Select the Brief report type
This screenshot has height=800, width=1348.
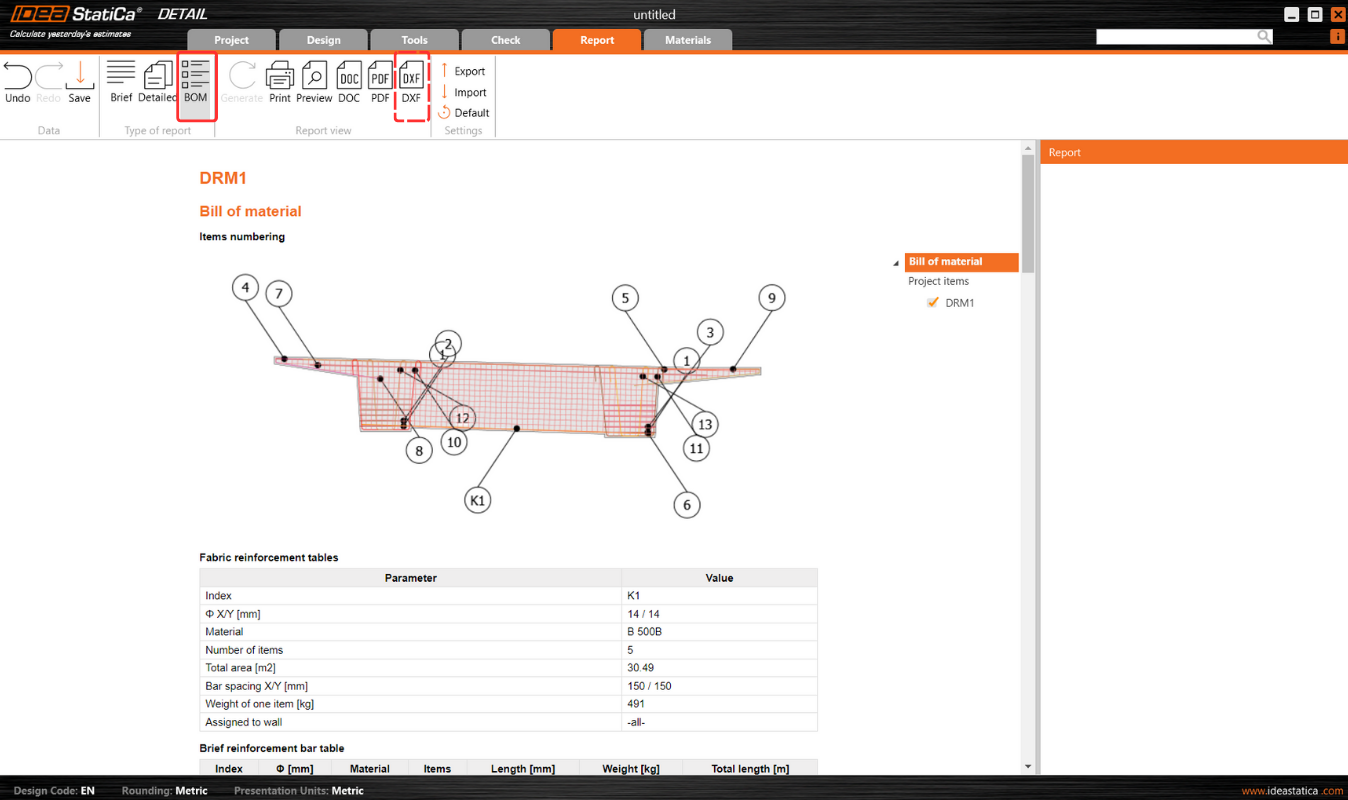(x=121, y=82)
